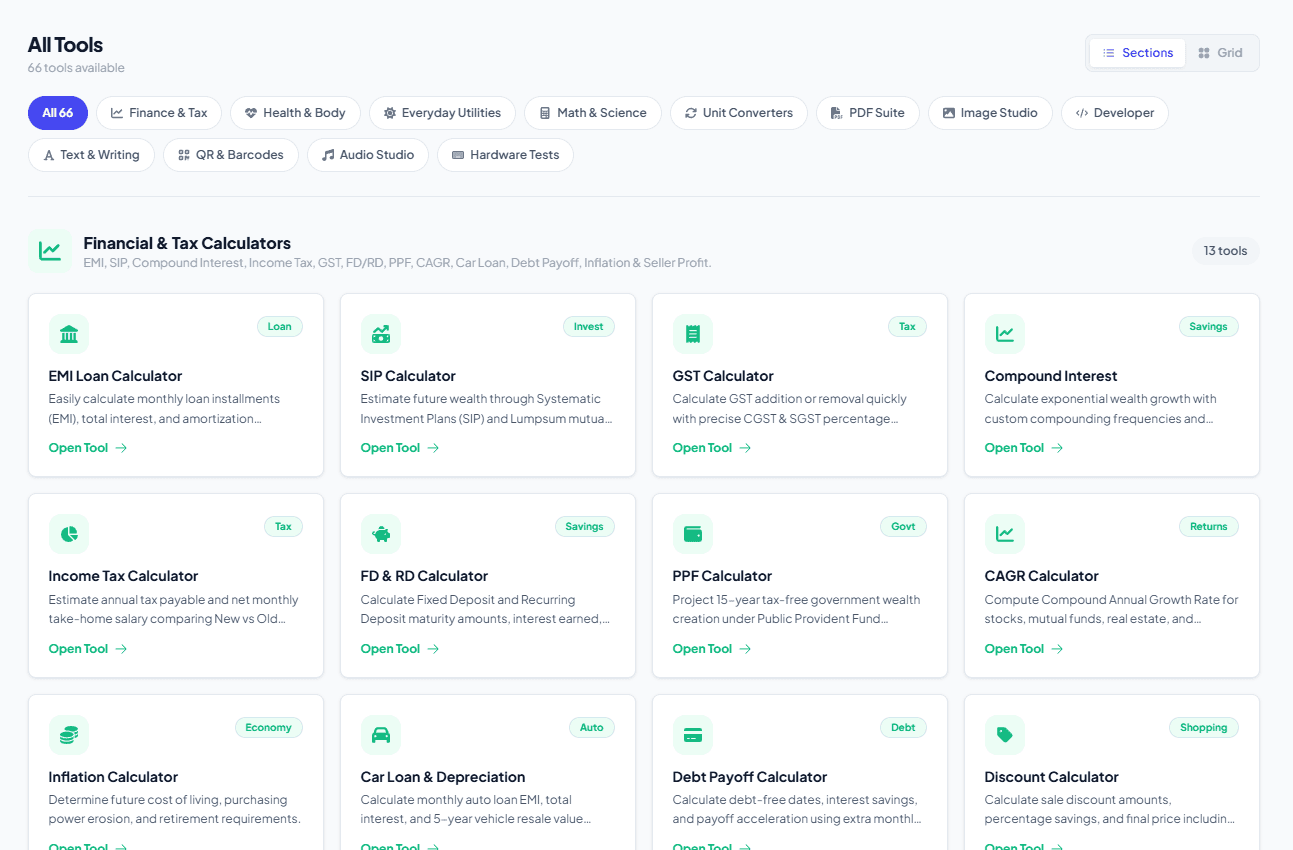Viewport: 1293px width, 850px height.
Task: Click the Inflation Calculator title
Action: [x=113, y=777]
